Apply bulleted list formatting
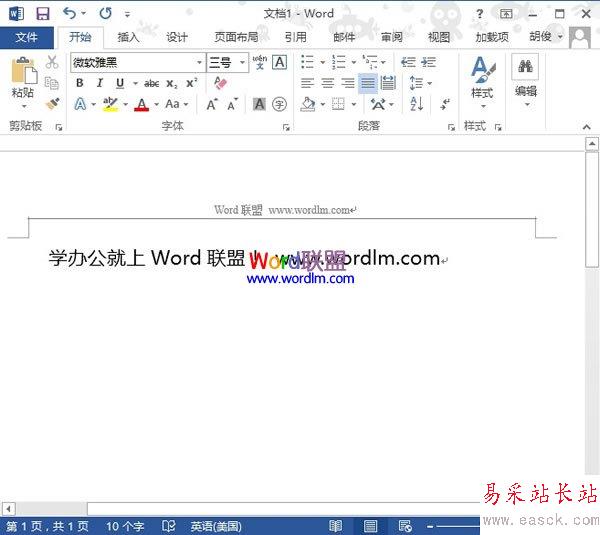Image resolution: width=600 pixels, height=535 pixels. coord(307,62)
